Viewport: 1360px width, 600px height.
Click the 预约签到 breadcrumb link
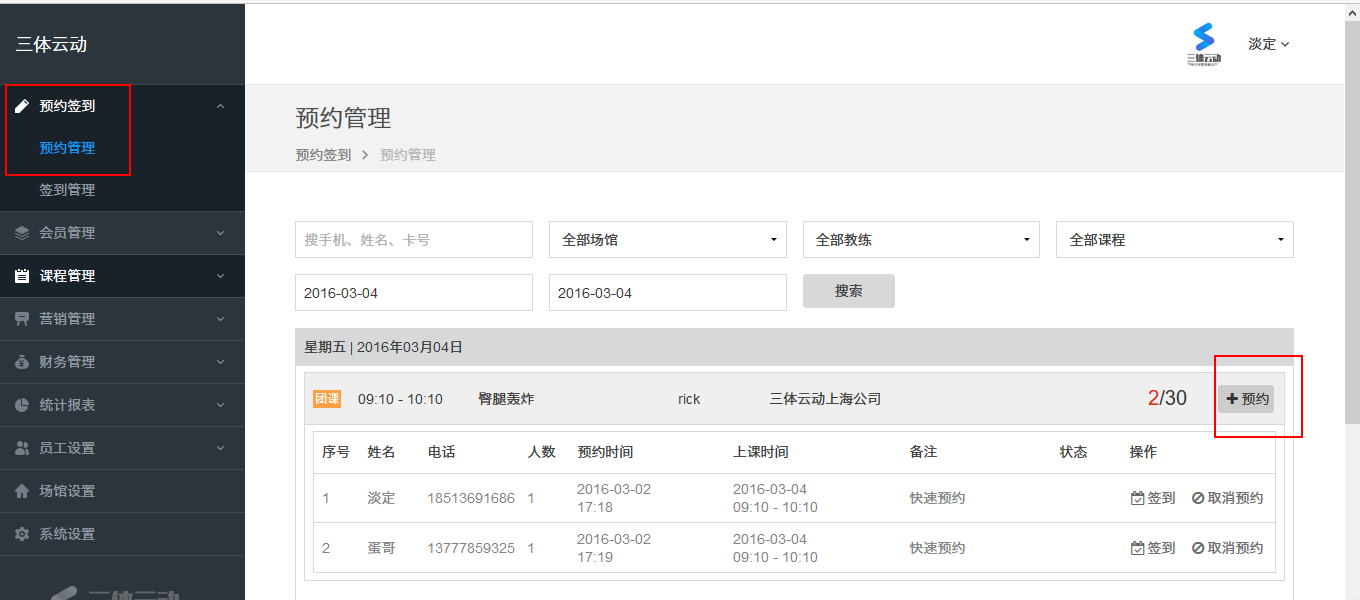[322, 154]
